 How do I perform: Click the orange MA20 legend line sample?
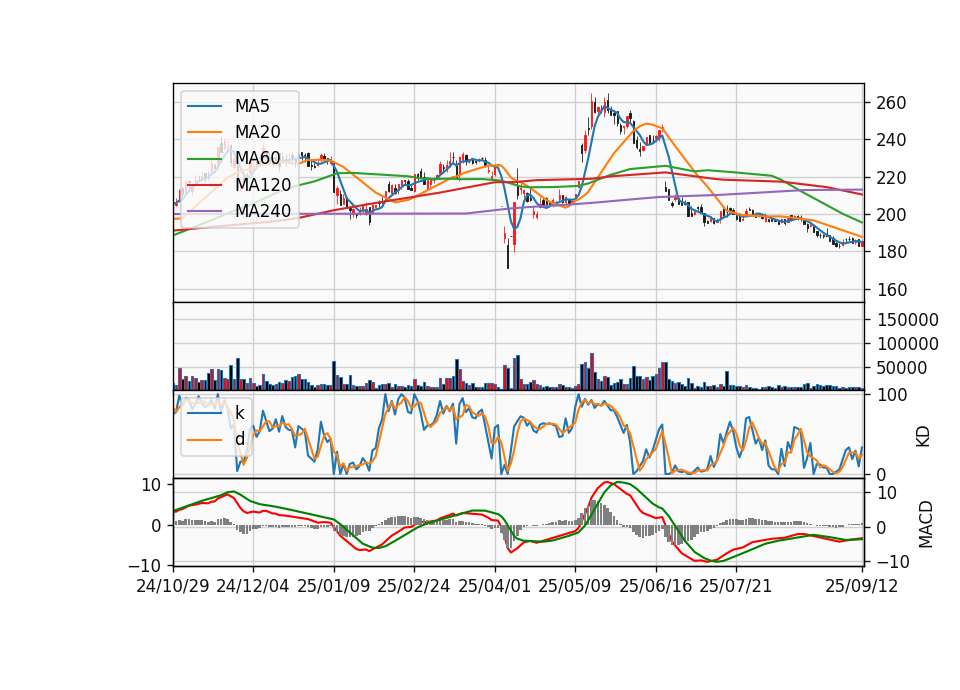point(204,132)
